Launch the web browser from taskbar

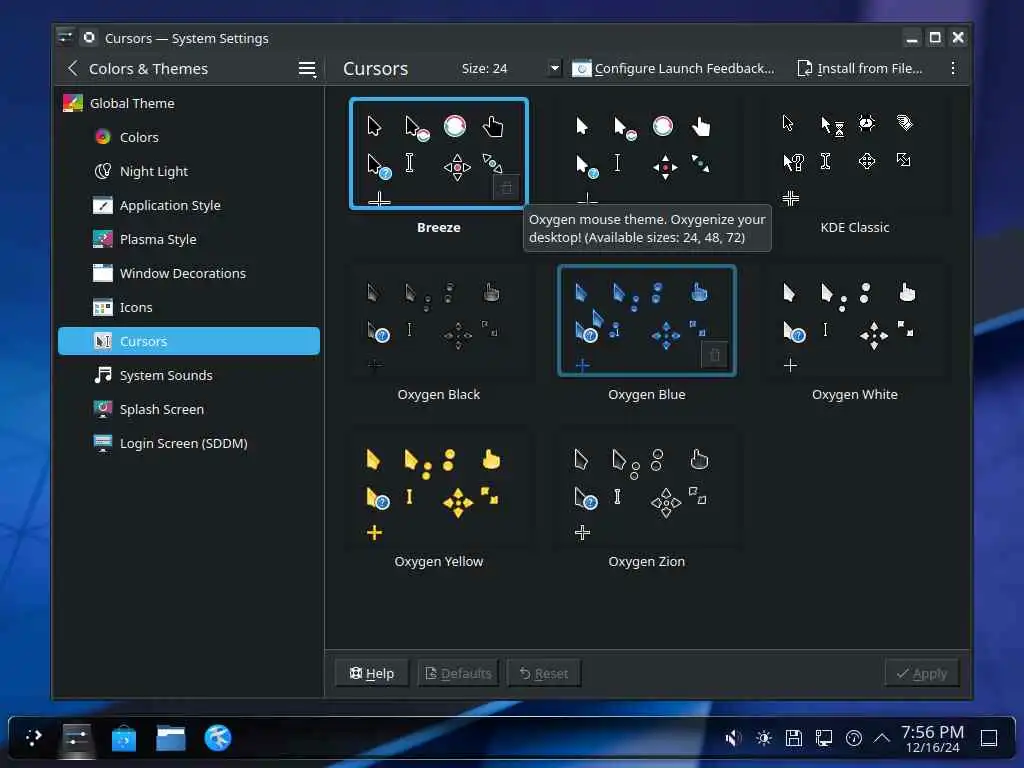pos(217,738)
